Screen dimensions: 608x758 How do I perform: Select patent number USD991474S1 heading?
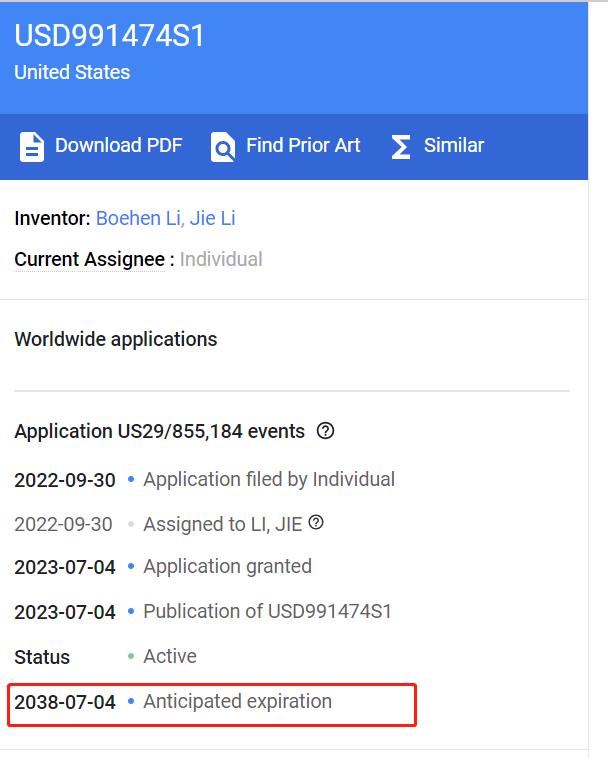109,36
